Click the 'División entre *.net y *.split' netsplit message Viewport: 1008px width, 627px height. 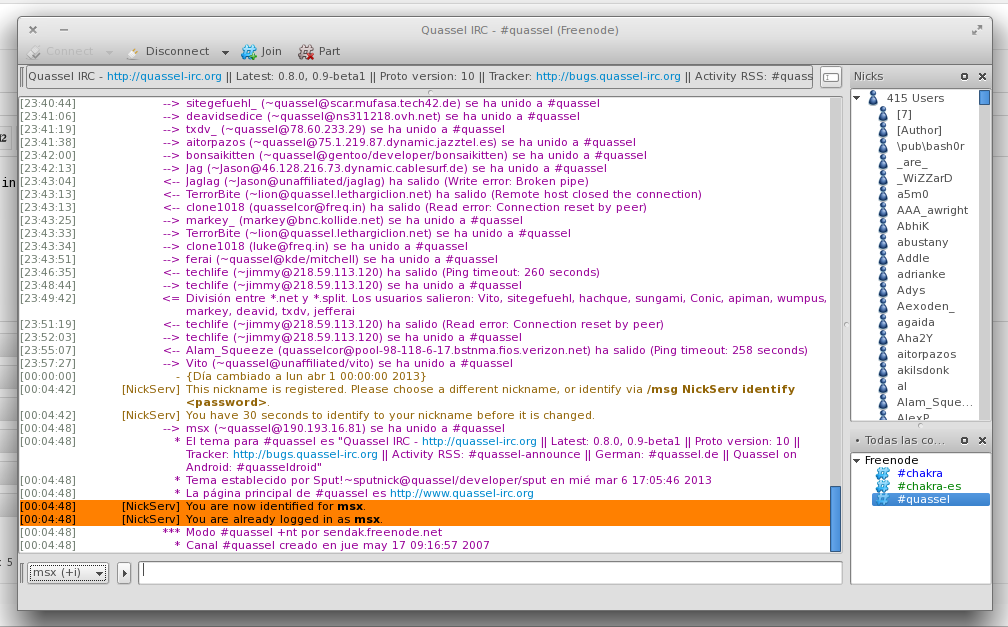click(x=506, y=305)
